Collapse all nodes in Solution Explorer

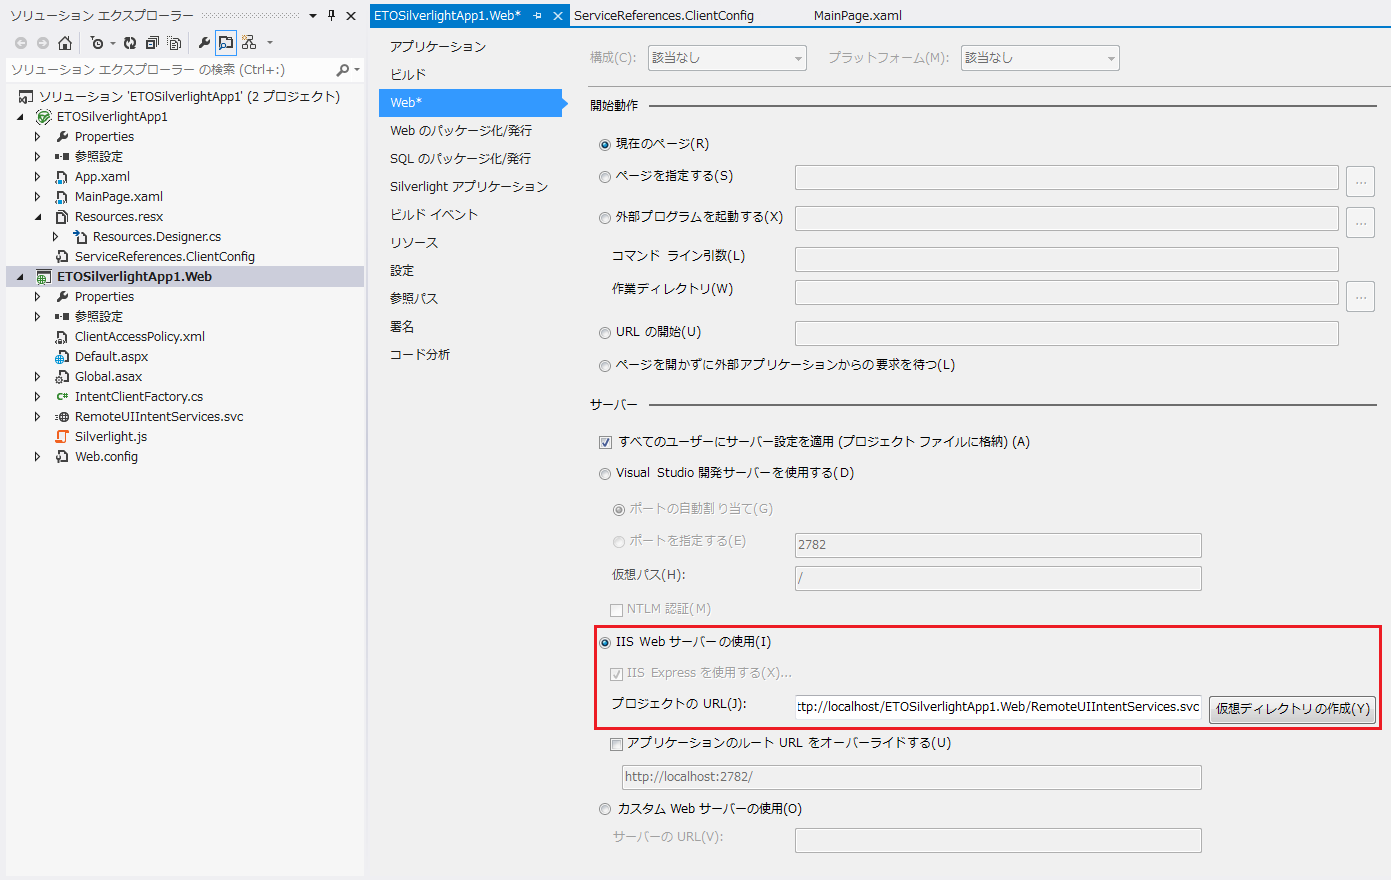(152, 43)
